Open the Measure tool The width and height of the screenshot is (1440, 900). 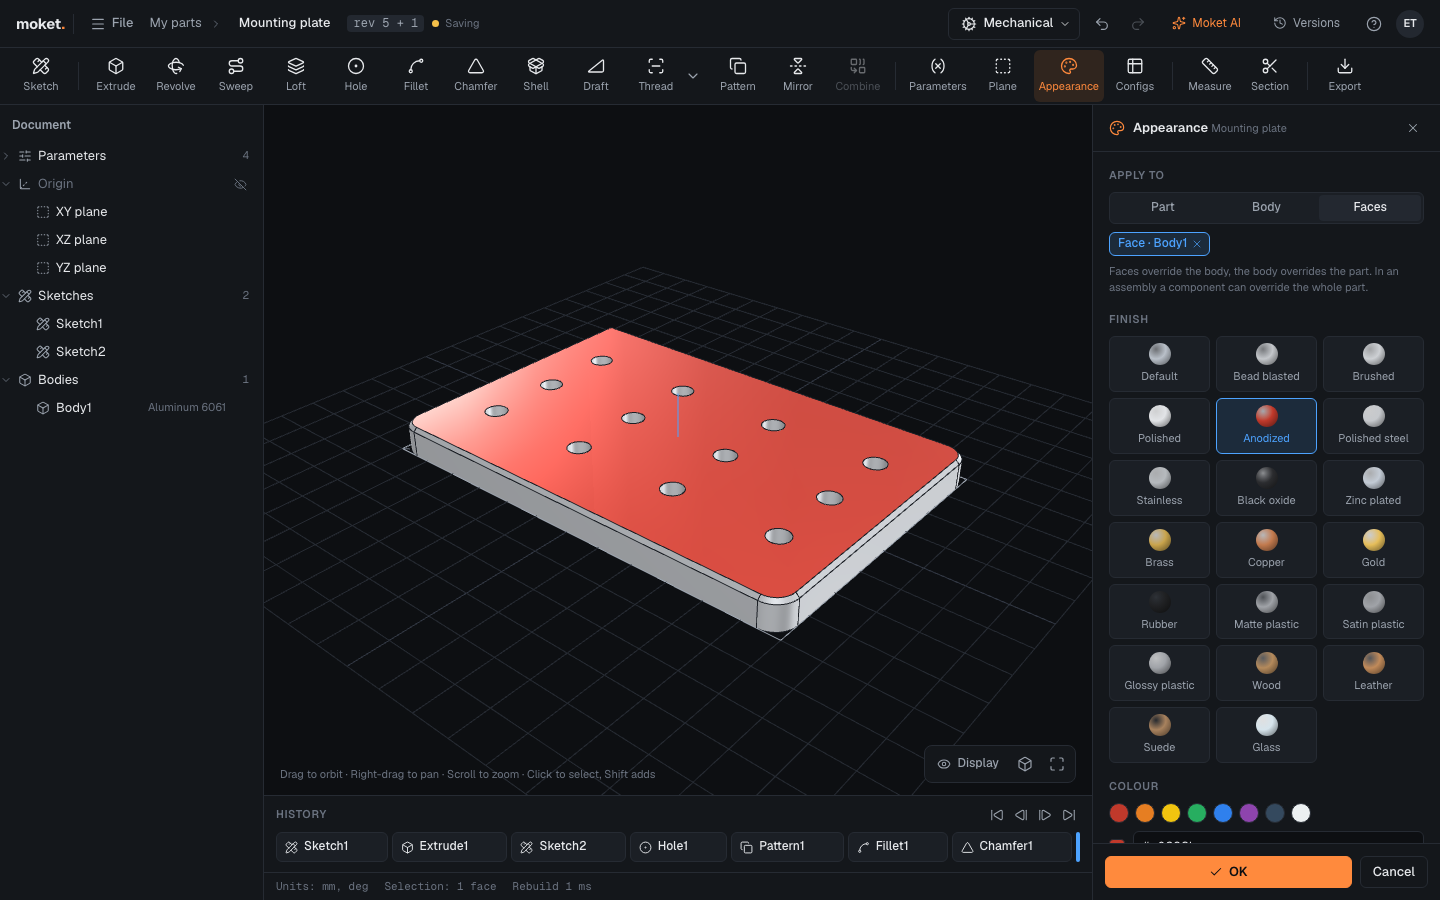1210,75
